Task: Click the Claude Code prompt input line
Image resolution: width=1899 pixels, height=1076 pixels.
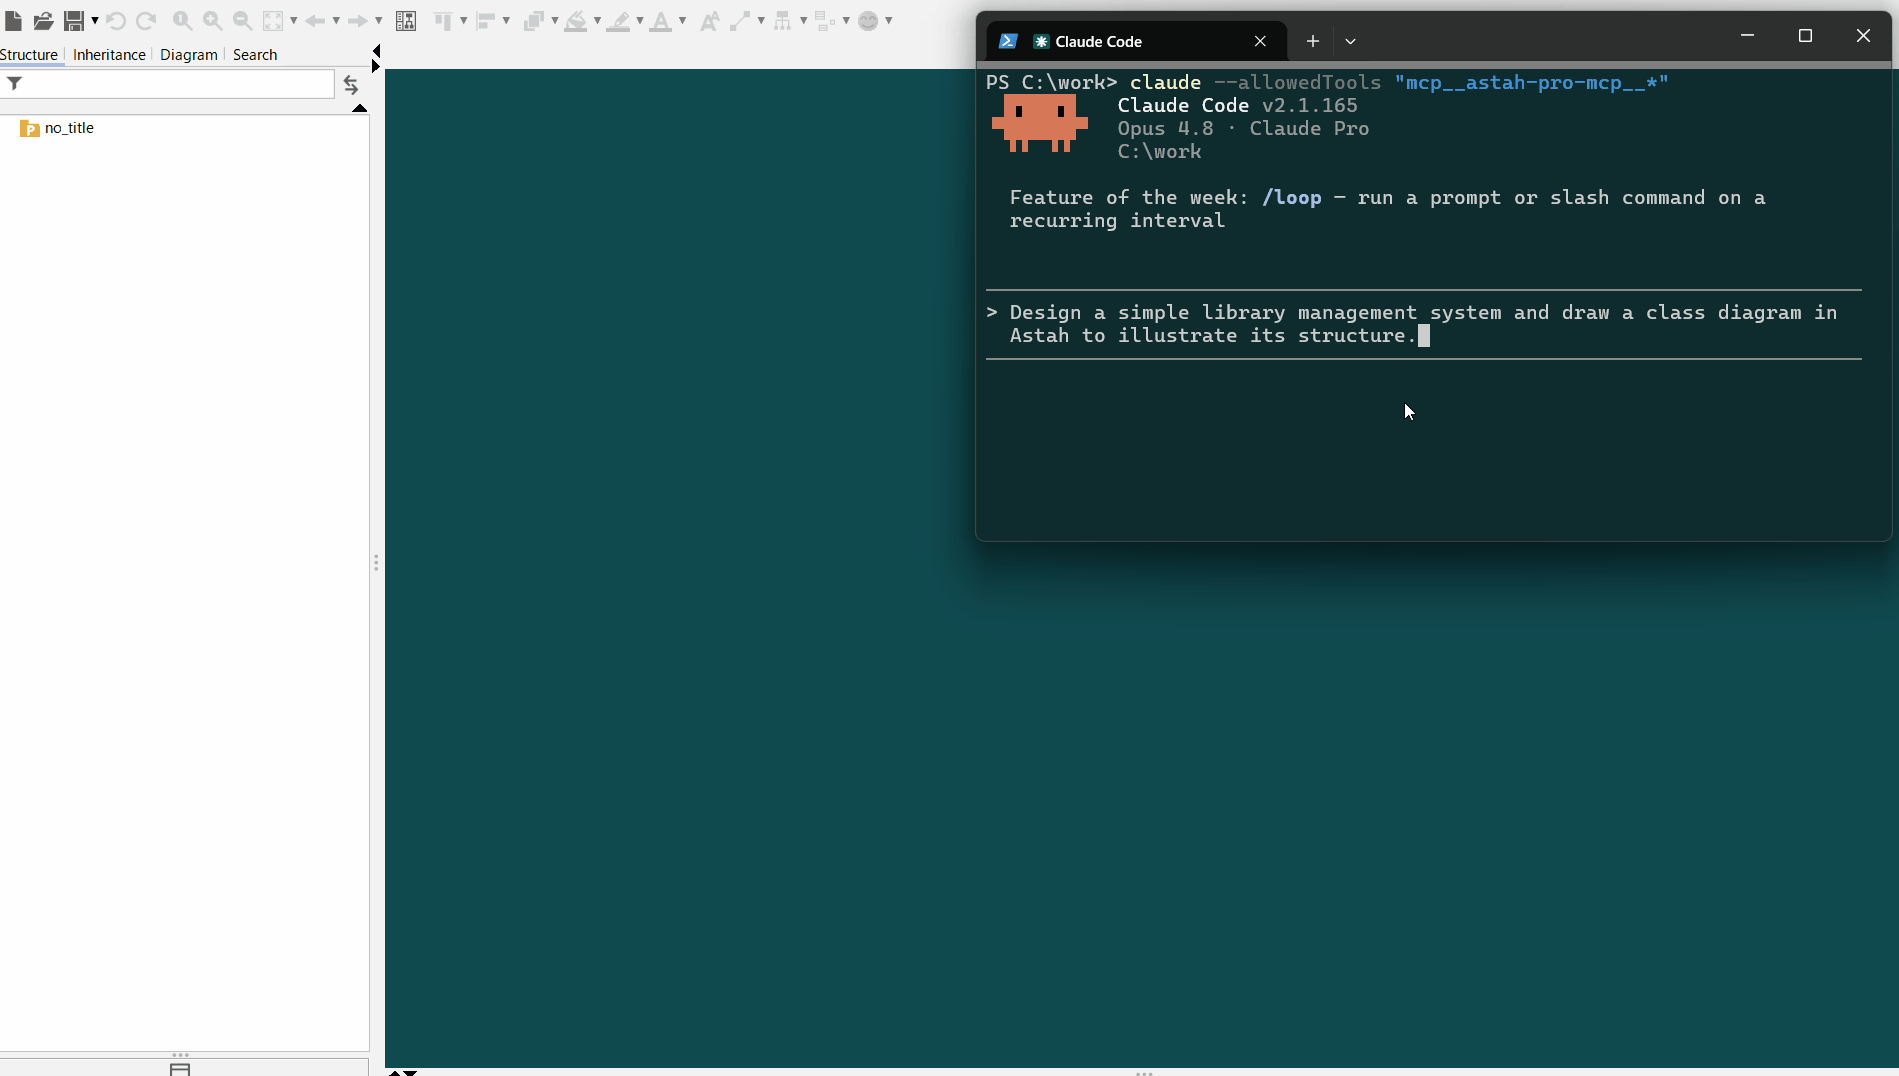Action: (1423, 324)
